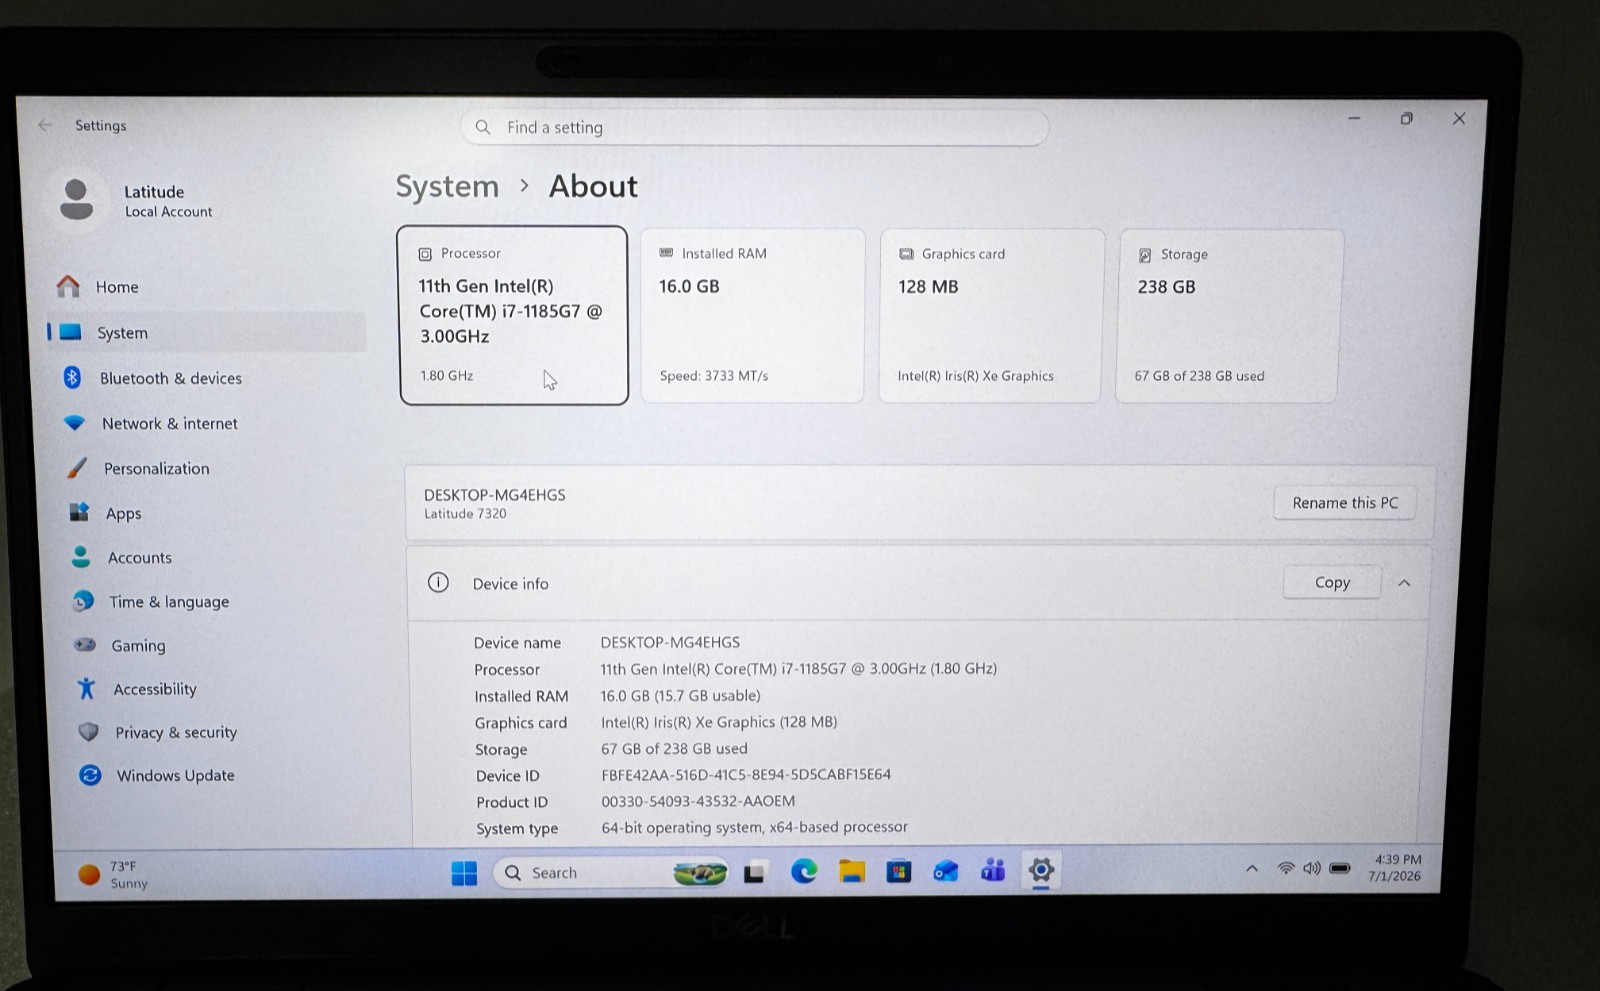Click the taskbar Search box
Image resolution: width=1600 pixels, height=991 pixels.
[x=610, y=873]
